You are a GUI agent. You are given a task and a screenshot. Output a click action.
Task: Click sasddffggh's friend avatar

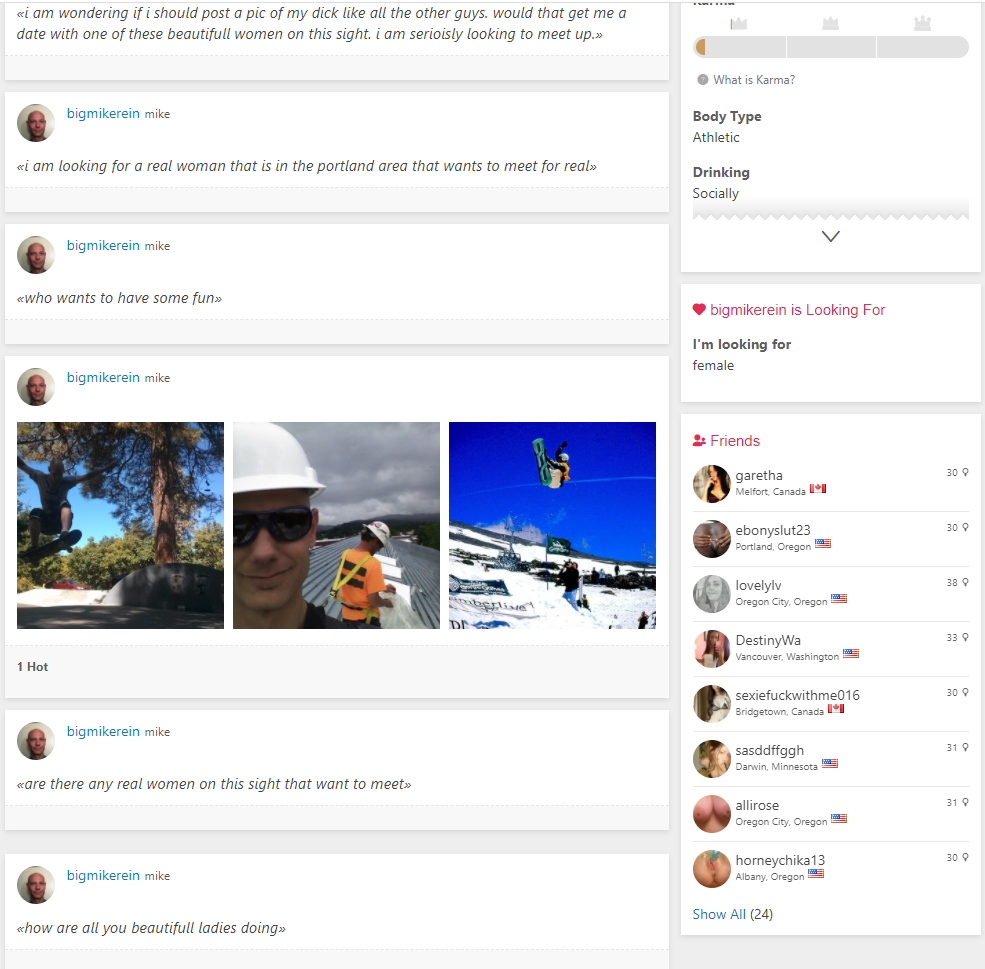tap(711, 759)
